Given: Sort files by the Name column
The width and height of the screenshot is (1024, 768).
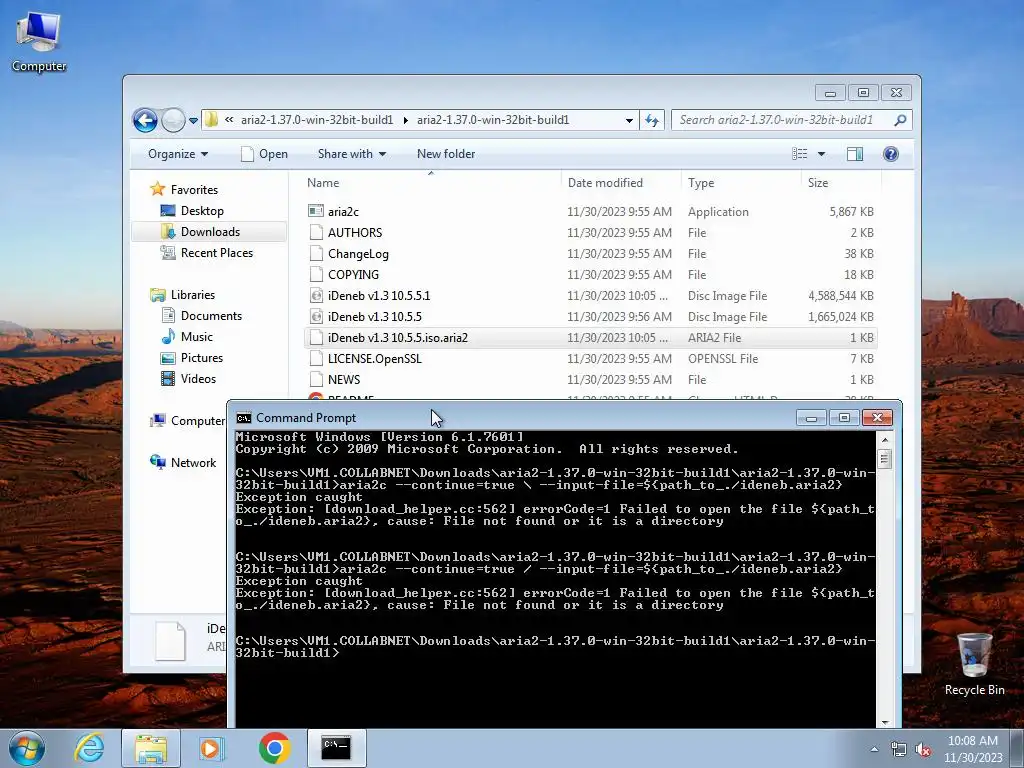Looking at the screenshot, I should (x=431, y=183).
